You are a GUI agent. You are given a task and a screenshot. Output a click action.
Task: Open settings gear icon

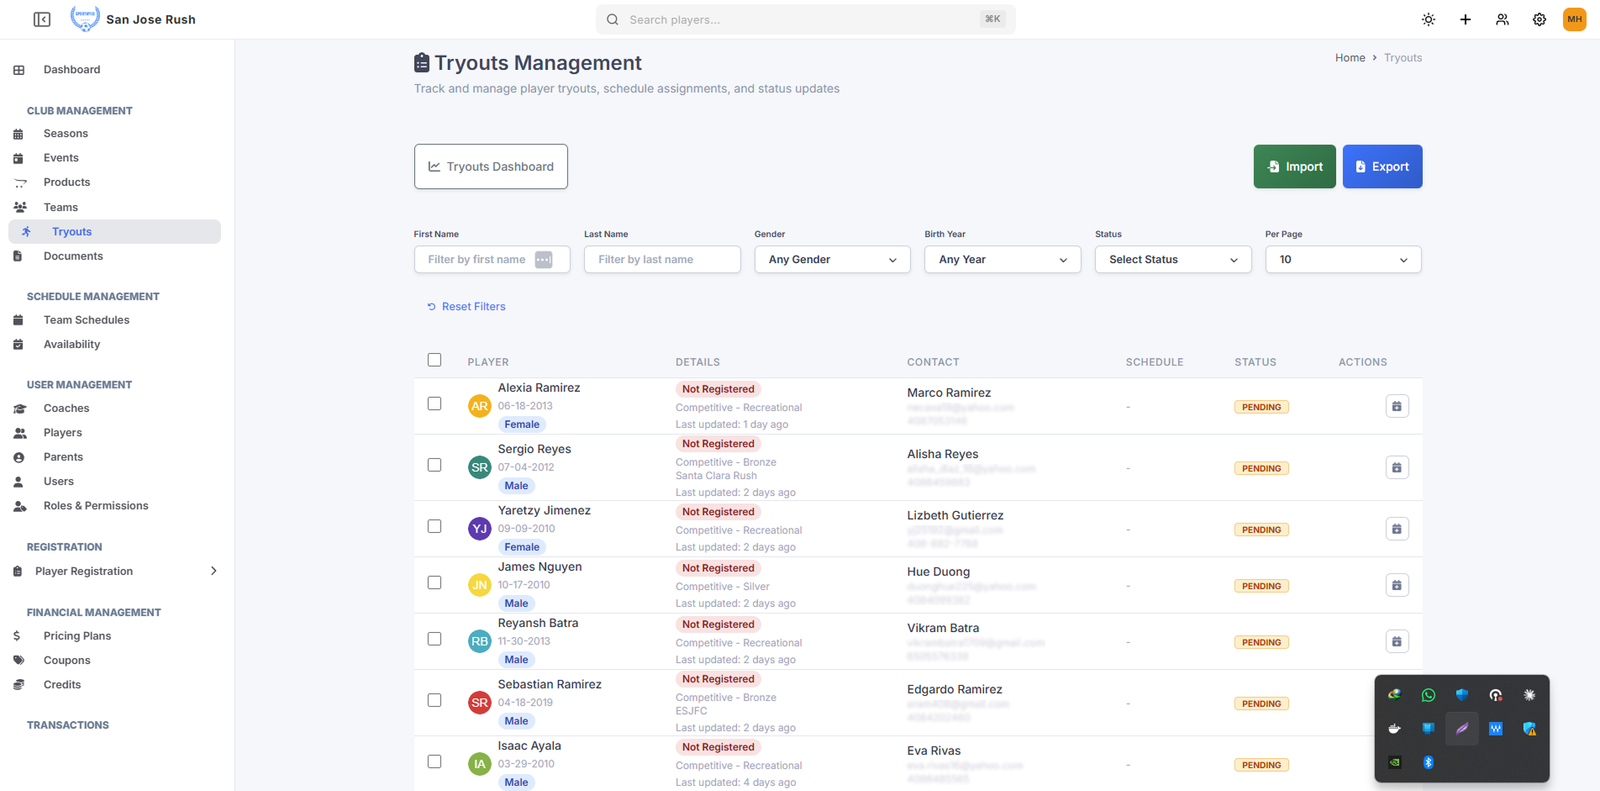(x=1539, y=19)
